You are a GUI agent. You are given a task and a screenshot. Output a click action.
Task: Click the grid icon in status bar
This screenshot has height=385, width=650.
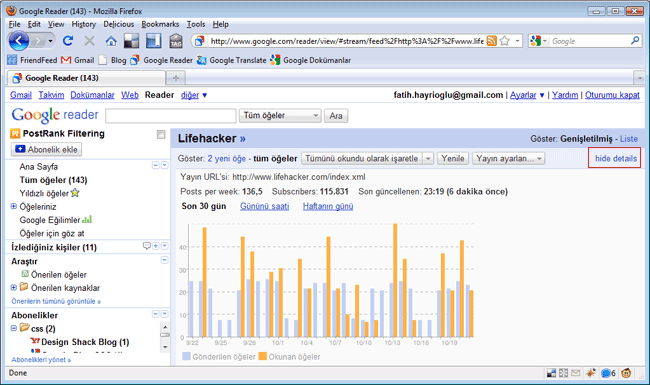pos(563,373)
